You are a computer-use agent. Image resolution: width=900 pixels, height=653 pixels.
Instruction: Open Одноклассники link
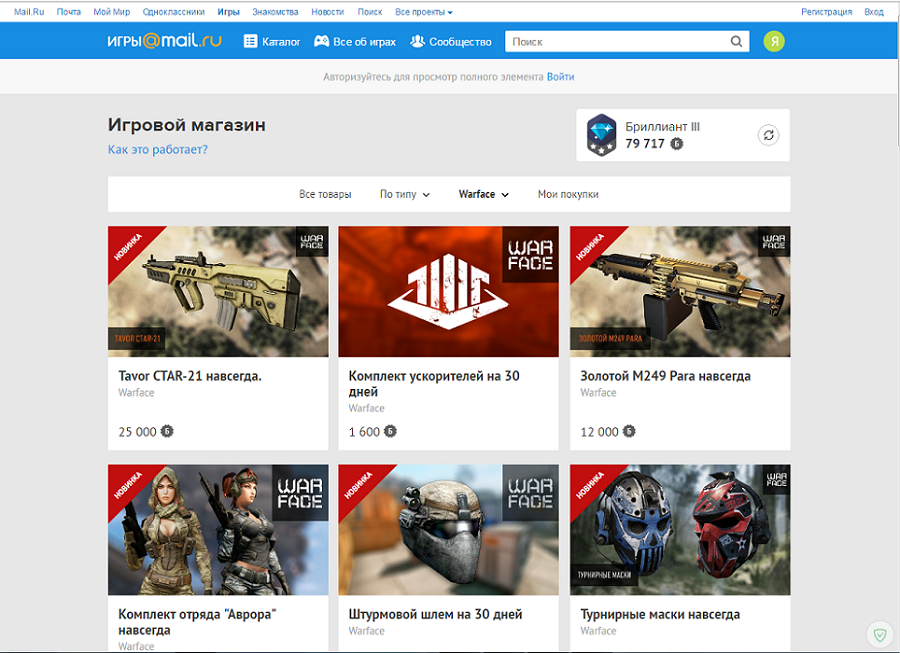[x=173, y=11]
